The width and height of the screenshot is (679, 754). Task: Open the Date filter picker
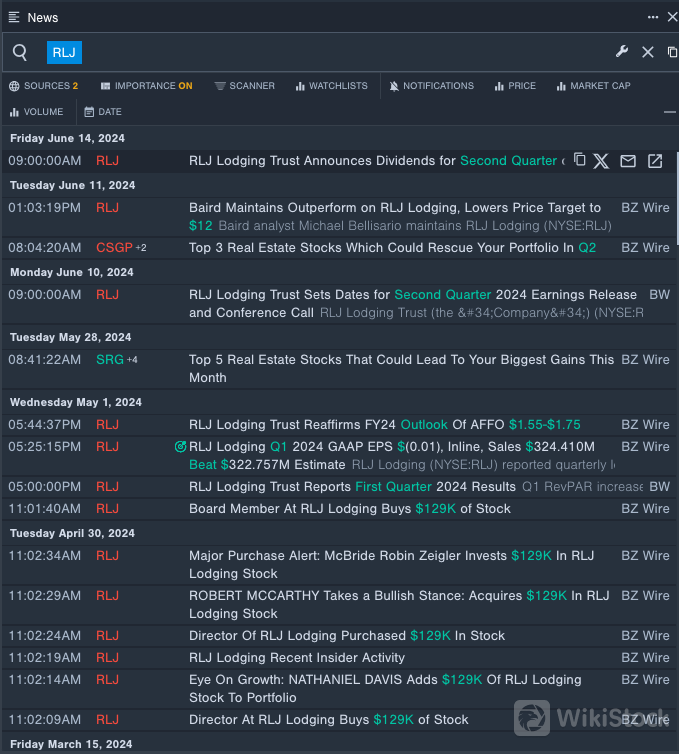(103, 112)
